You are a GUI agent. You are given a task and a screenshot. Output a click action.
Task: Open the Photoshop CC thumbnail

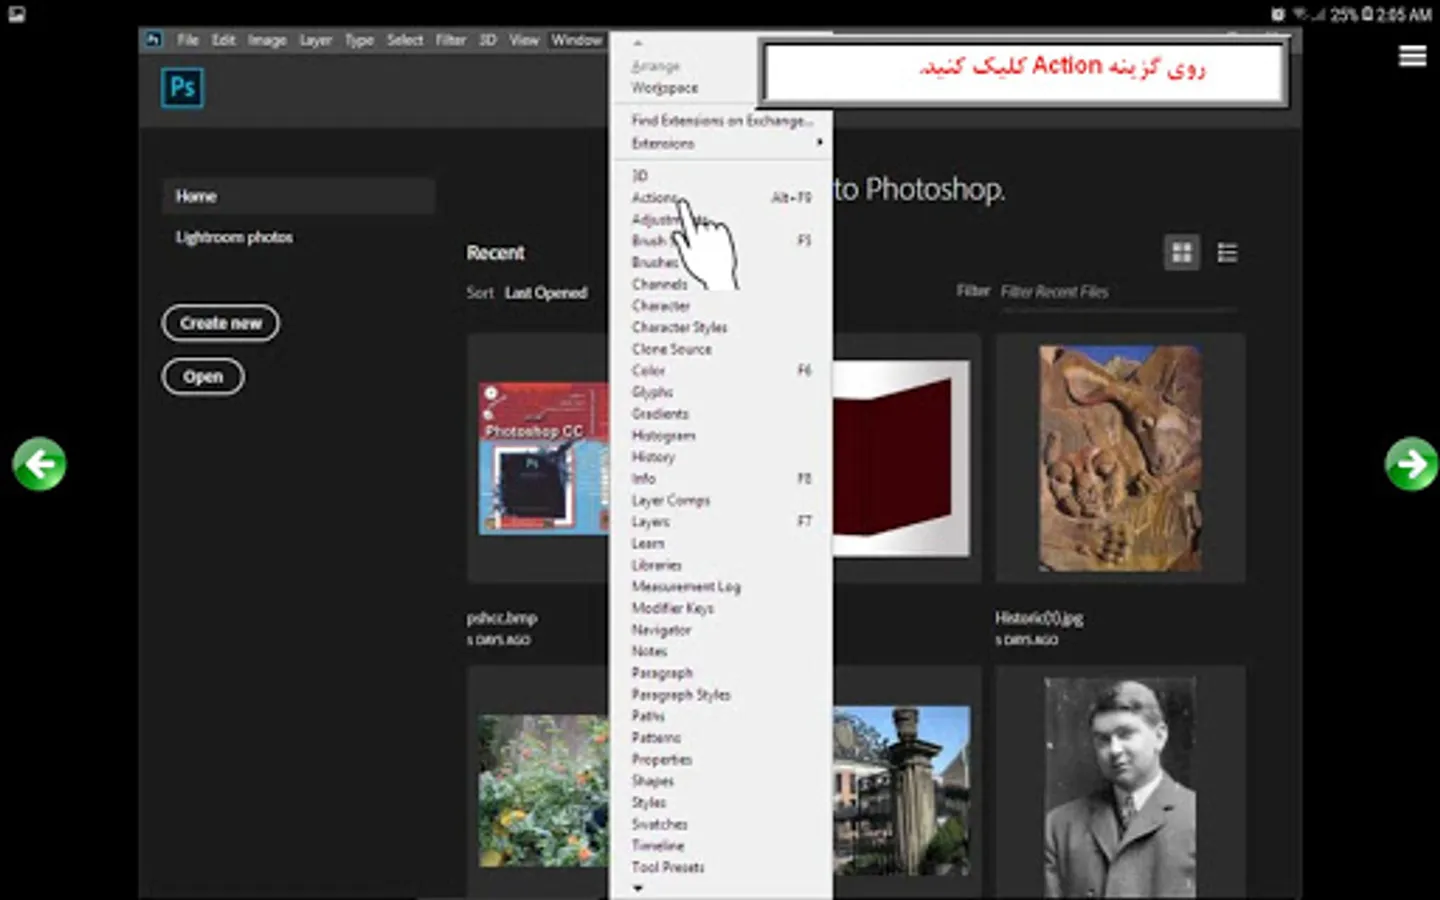[x=543, y=458]
